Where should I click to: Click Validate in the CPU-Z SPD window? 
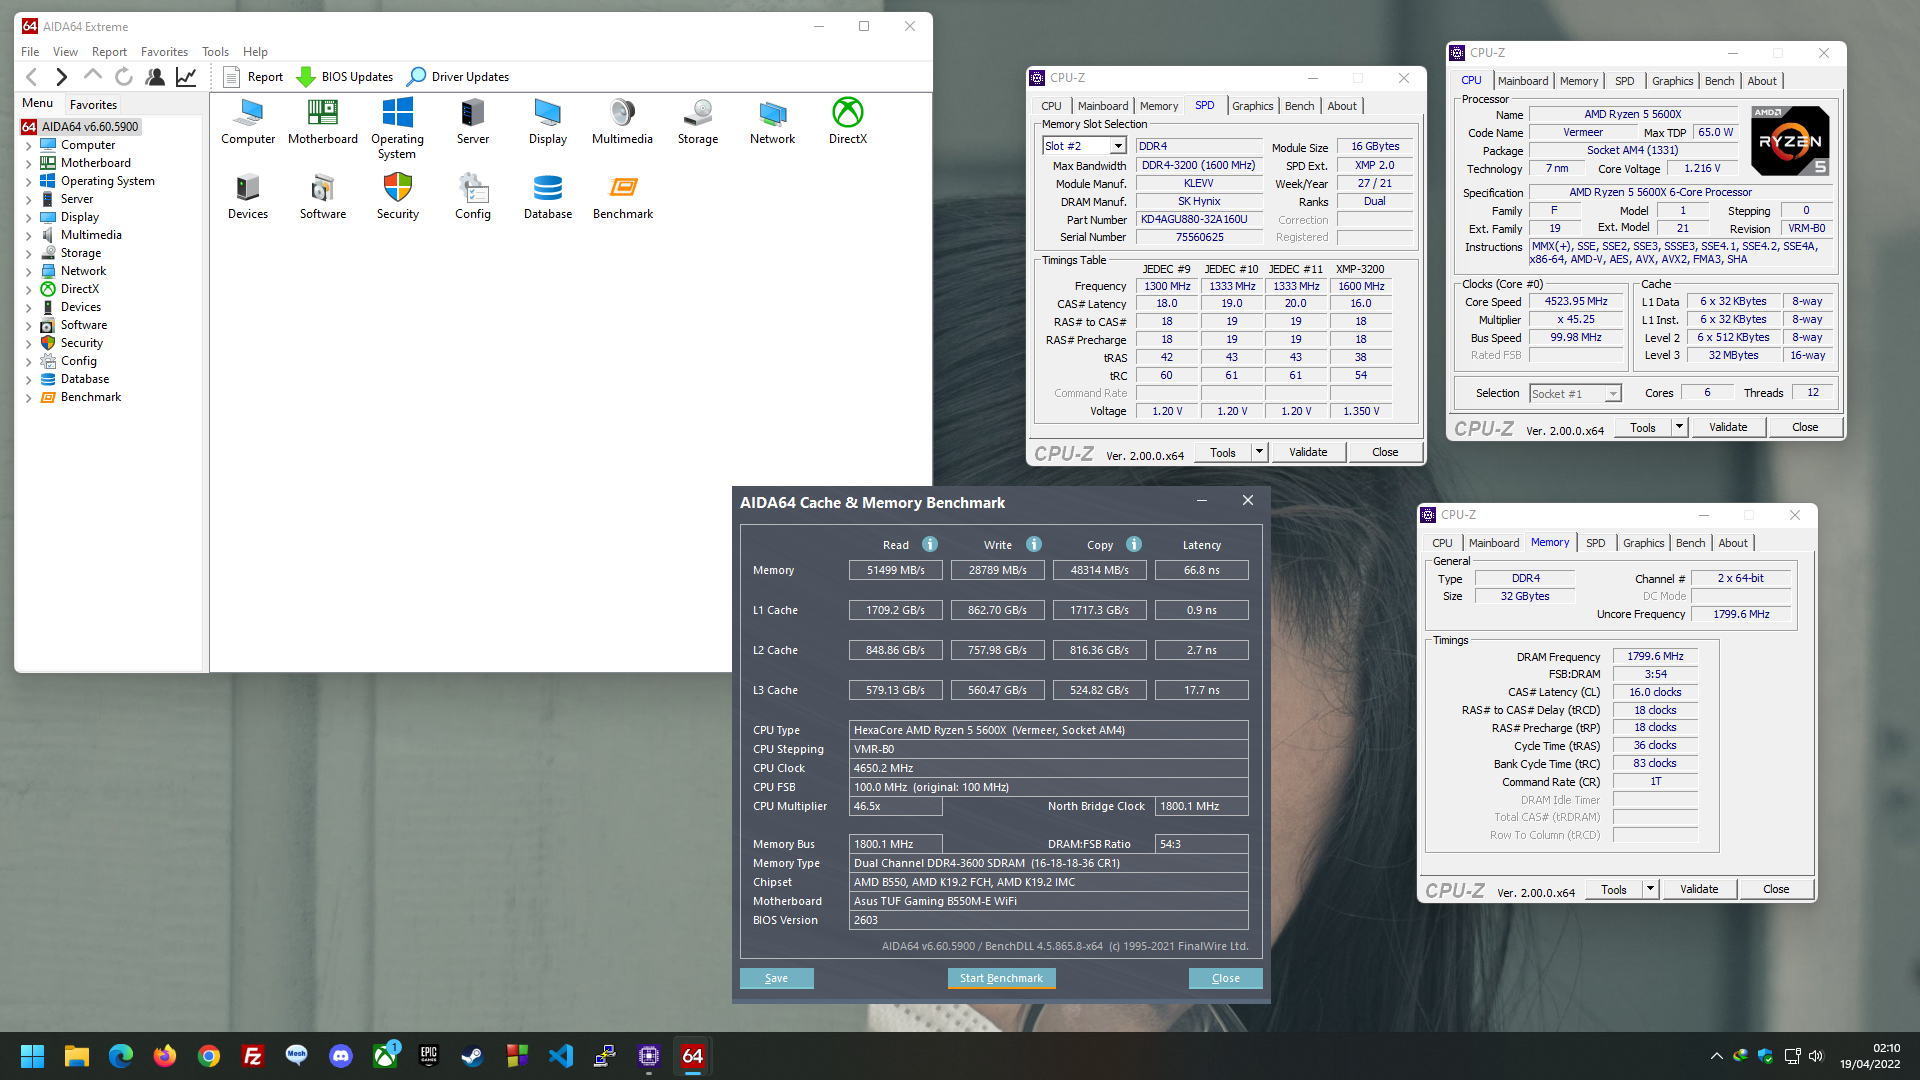[x=1308, y=453]
